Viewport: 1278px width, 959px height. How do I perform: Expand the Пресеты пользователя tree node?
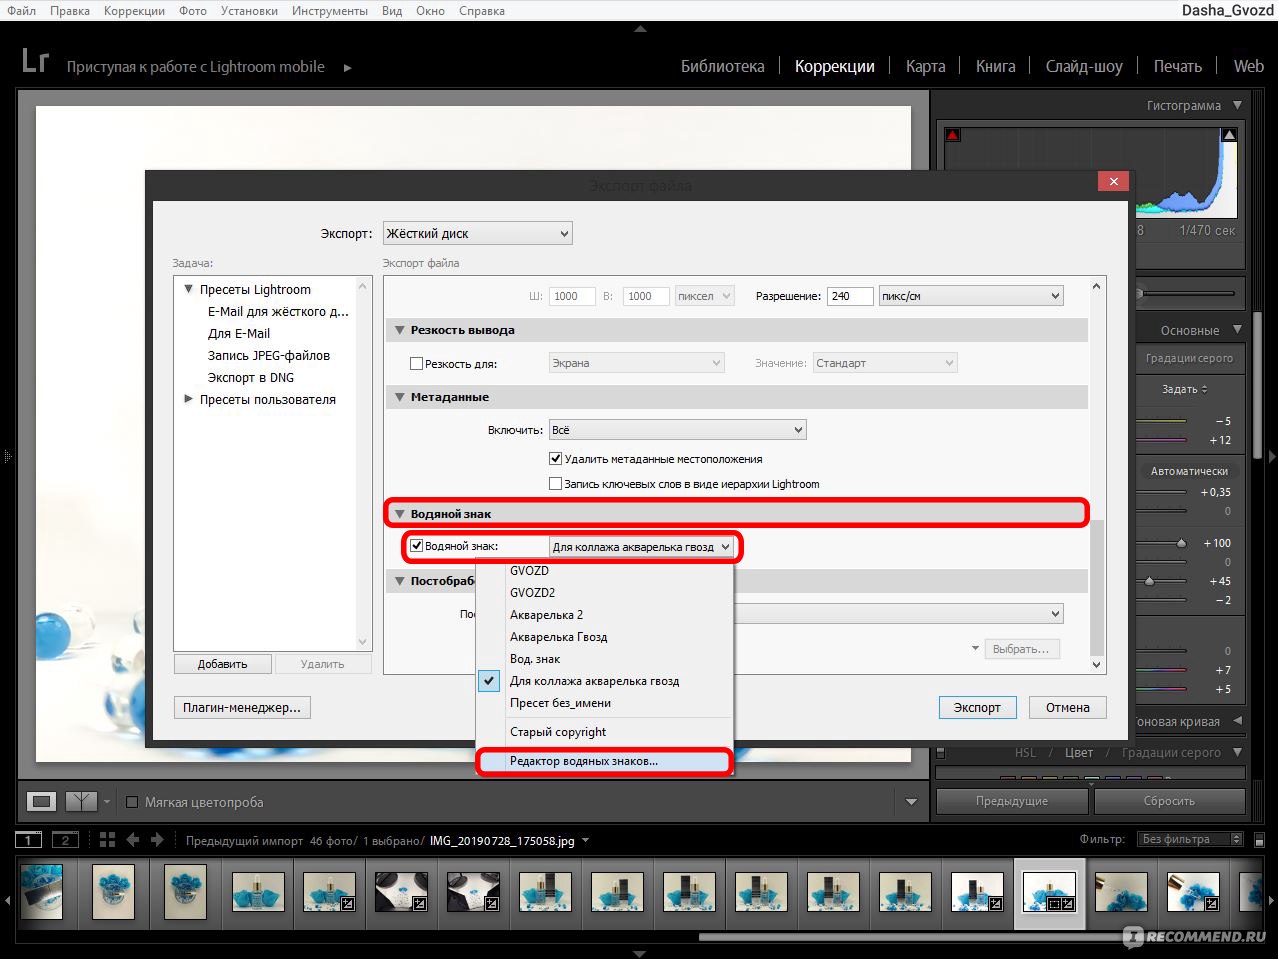click(x=188, y=399)
